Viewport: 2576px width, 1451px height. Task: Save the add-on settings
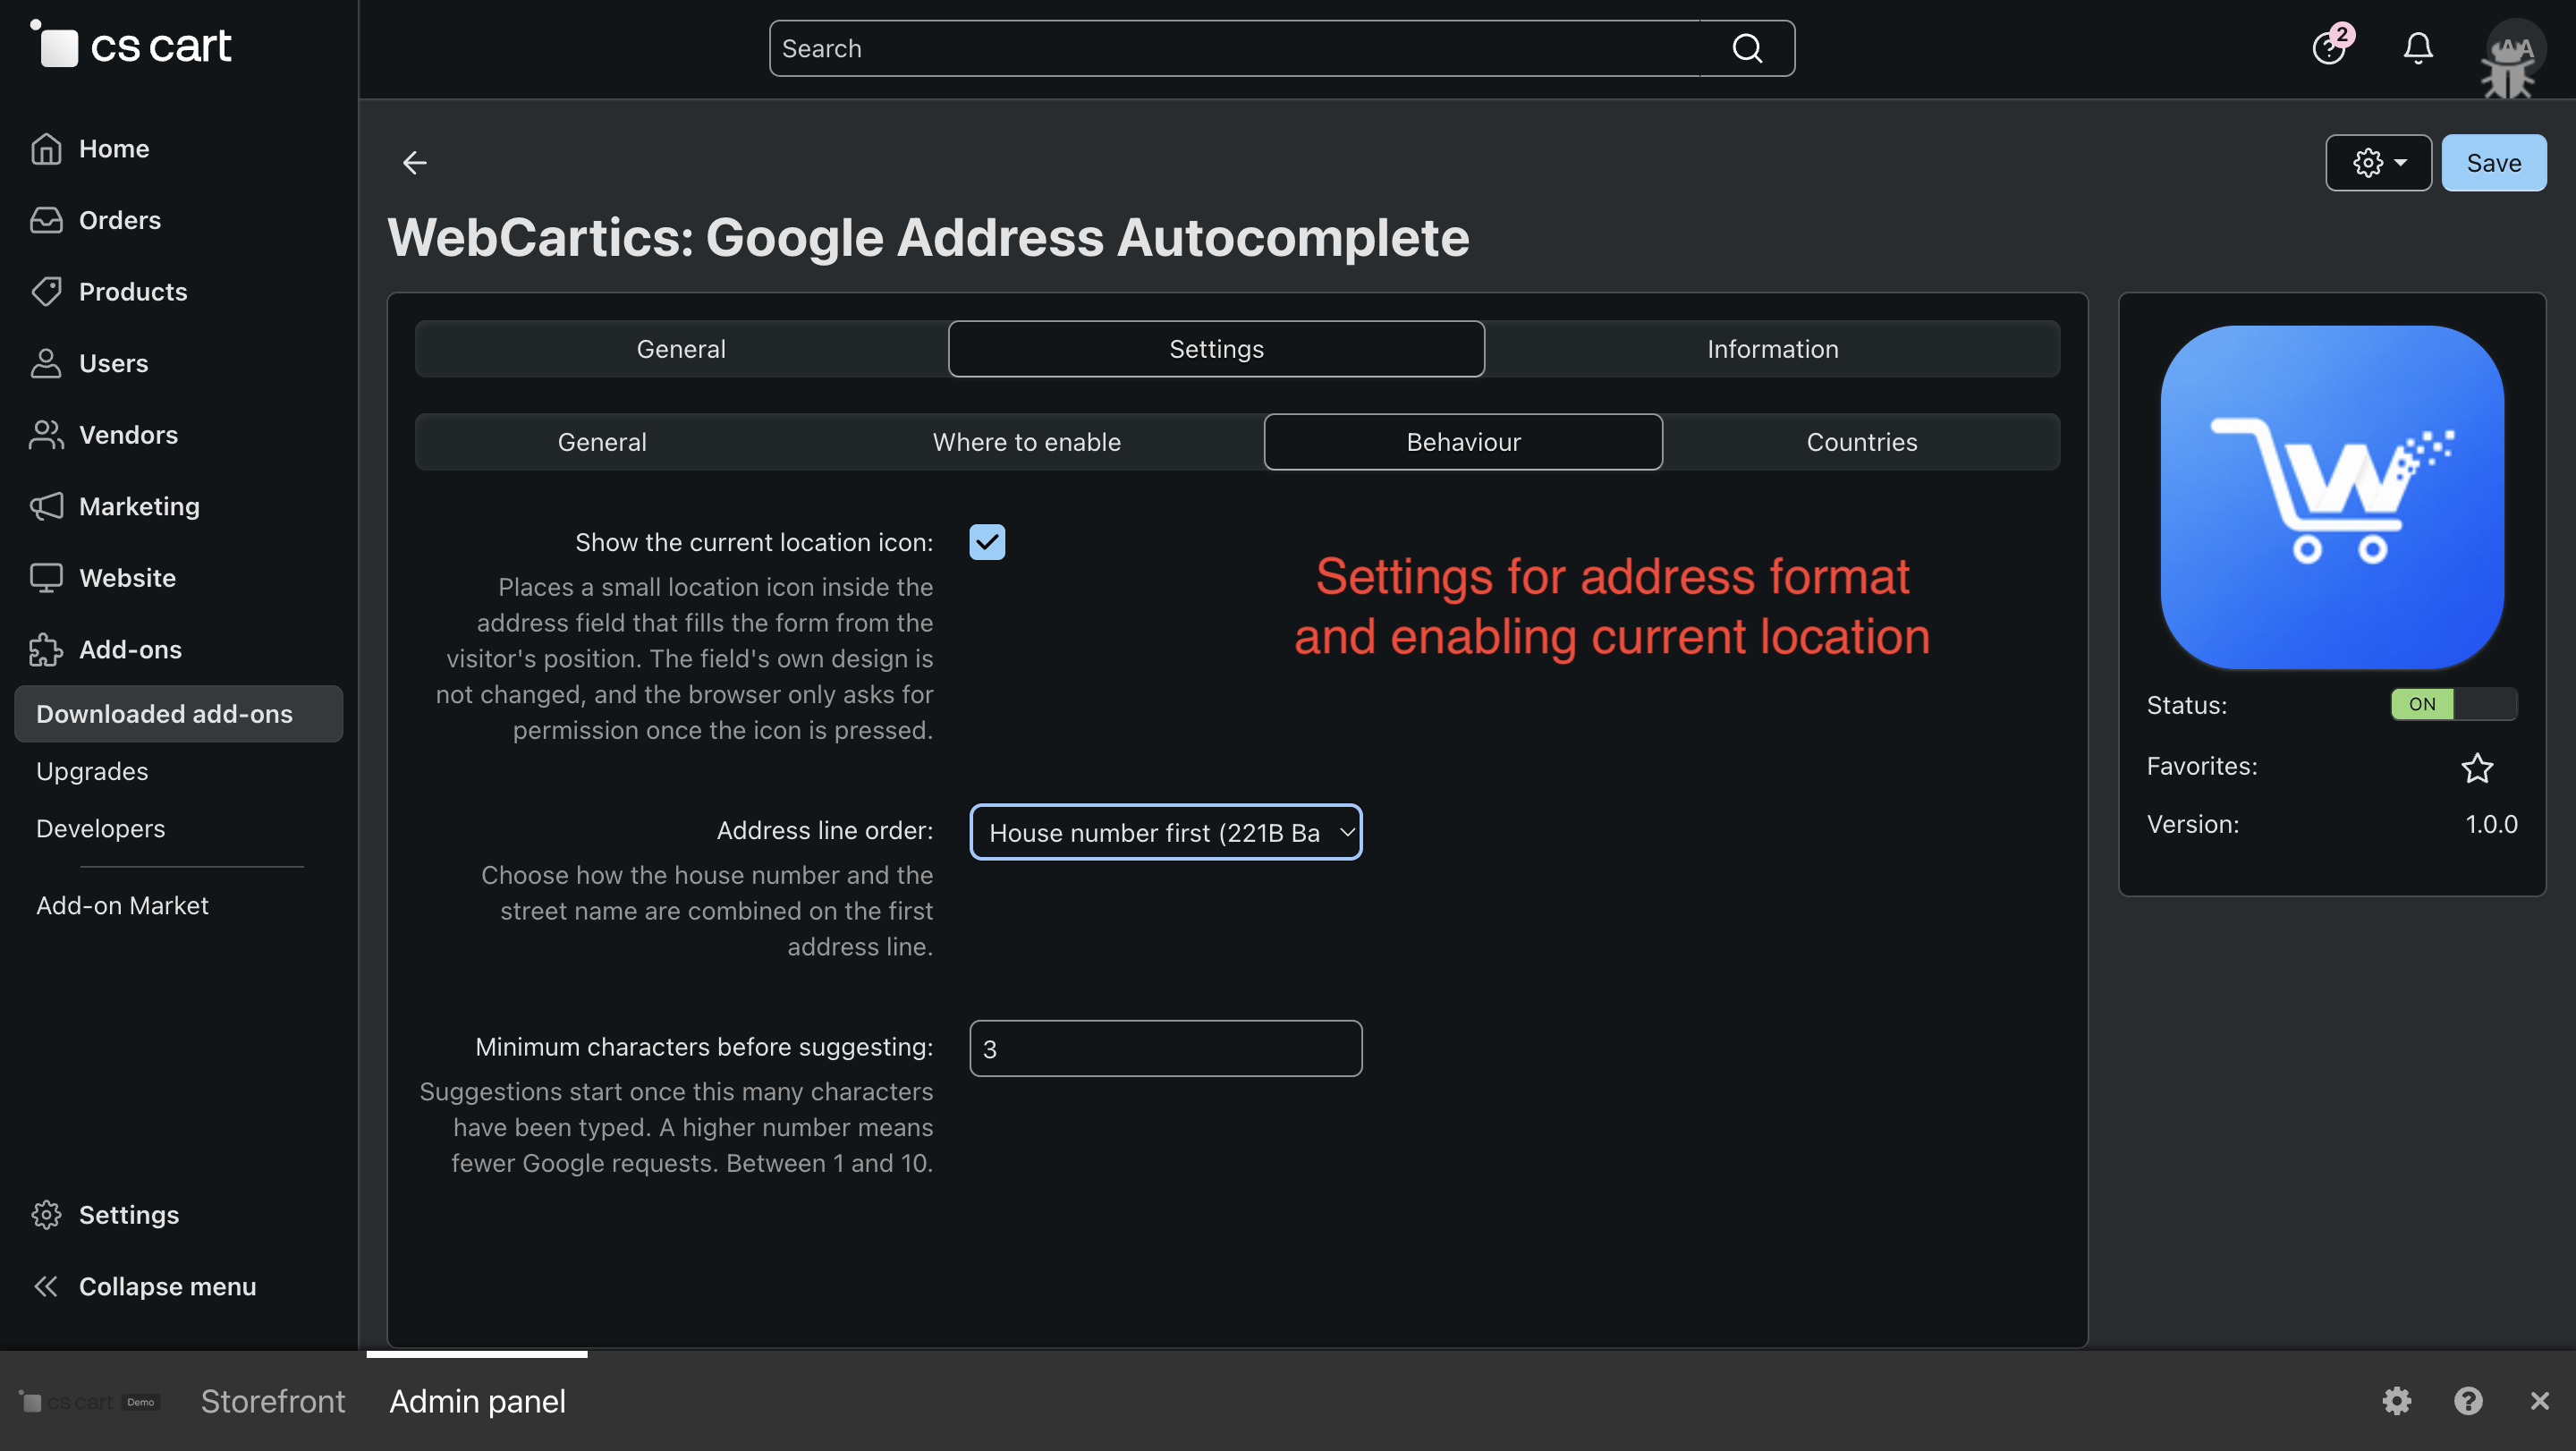point(2493,162)
